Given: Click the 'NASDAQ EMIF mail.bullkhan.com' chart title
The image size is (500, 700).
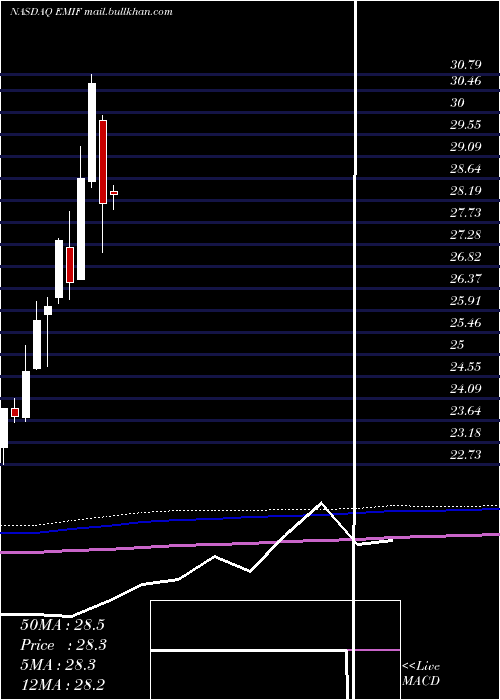Looking at the screenshot, I should pos(91,12).
